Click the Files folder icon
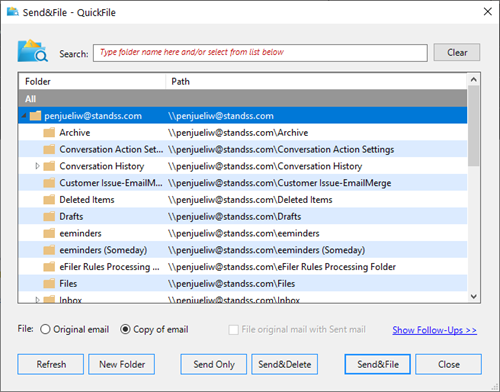This screenshot has width=500, height=392. point(49,284)
